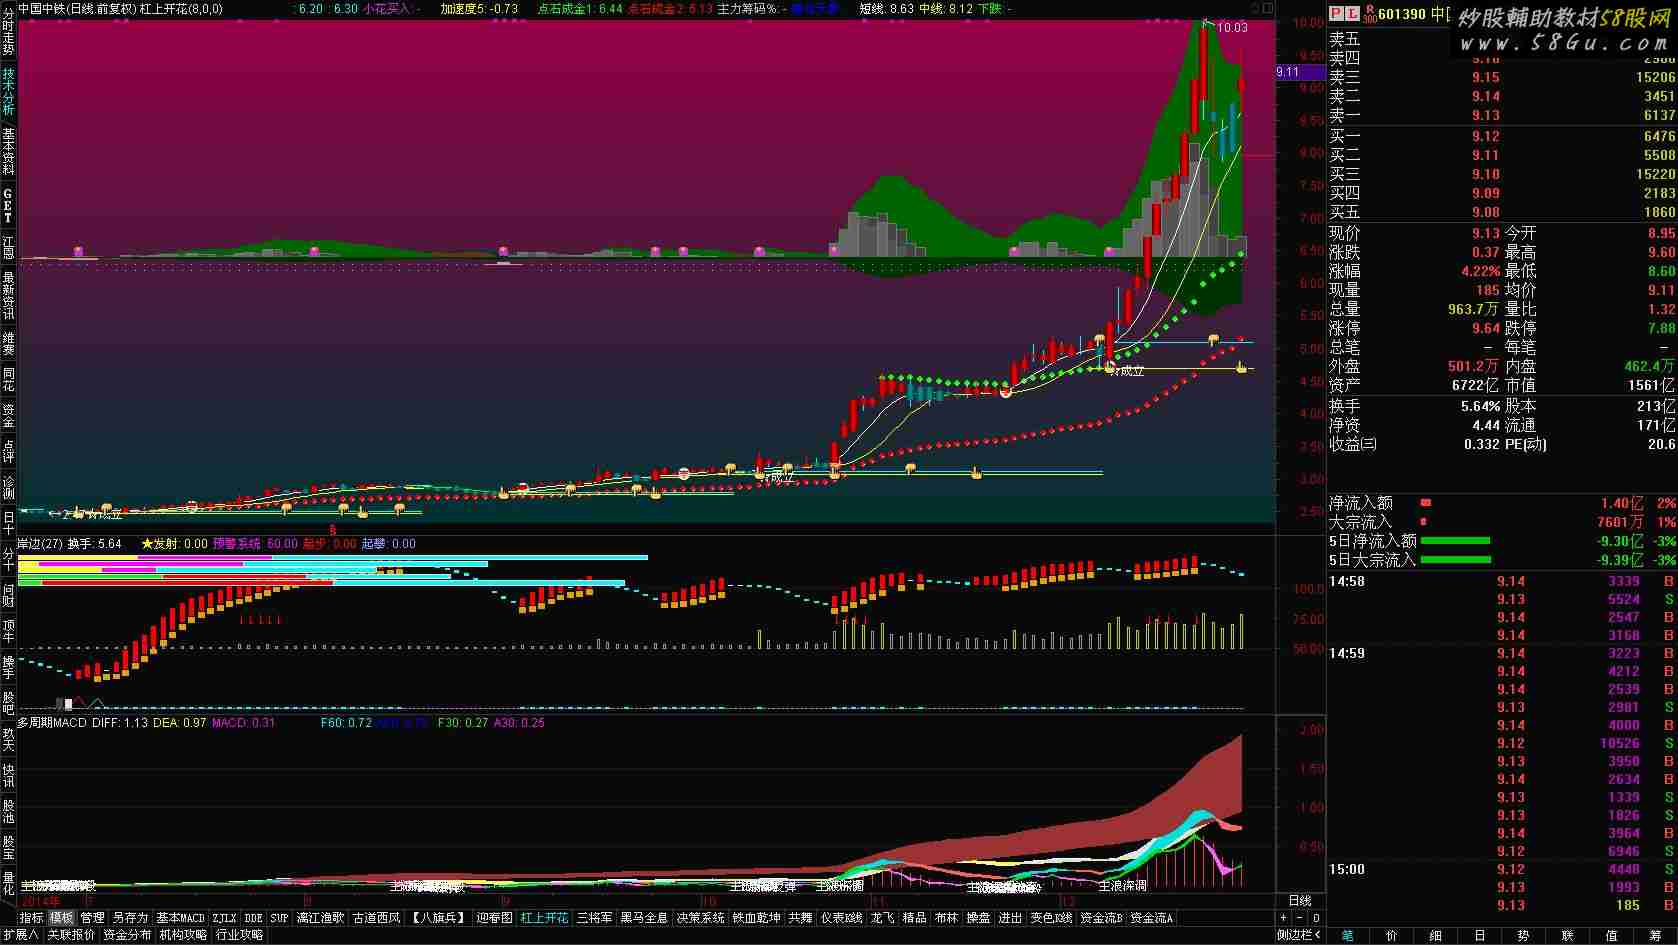Open the 行业攻略 tab

click(239, 935)
